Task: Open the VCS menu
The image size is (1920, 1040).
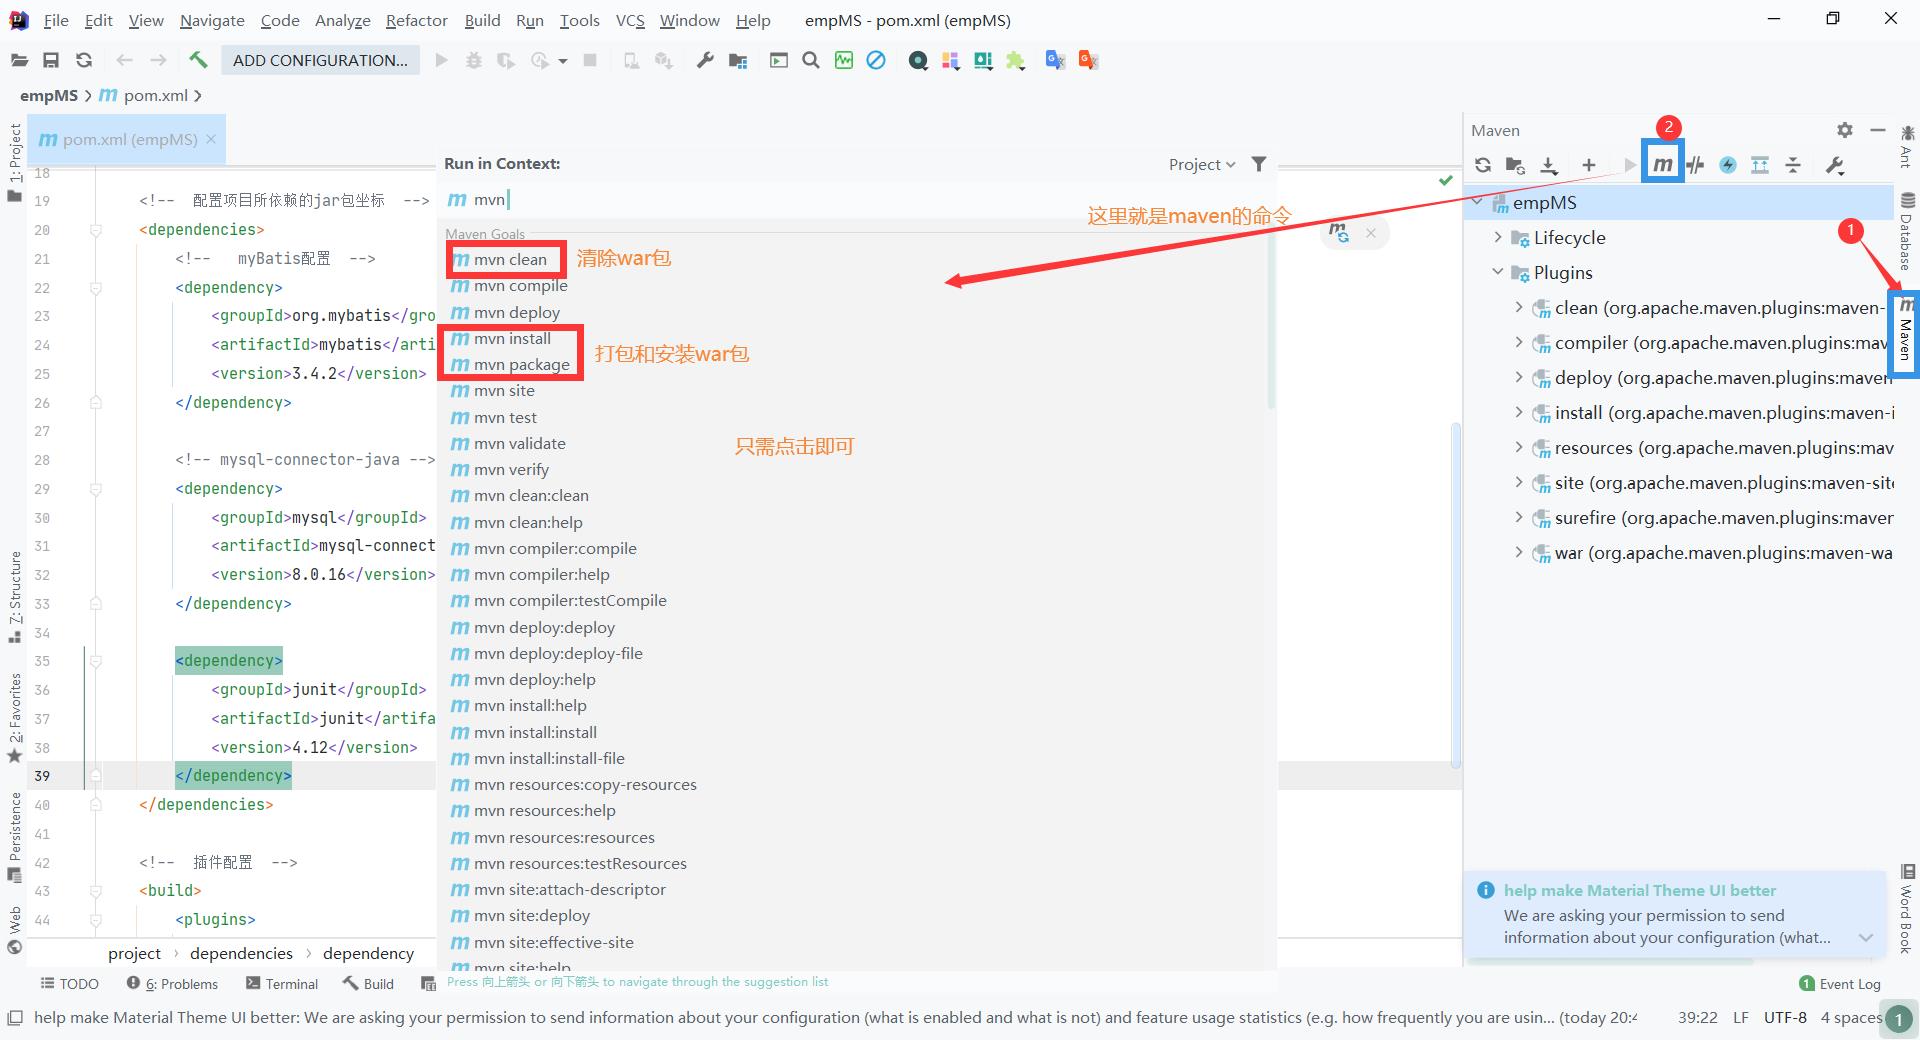Action: (630, 20)
